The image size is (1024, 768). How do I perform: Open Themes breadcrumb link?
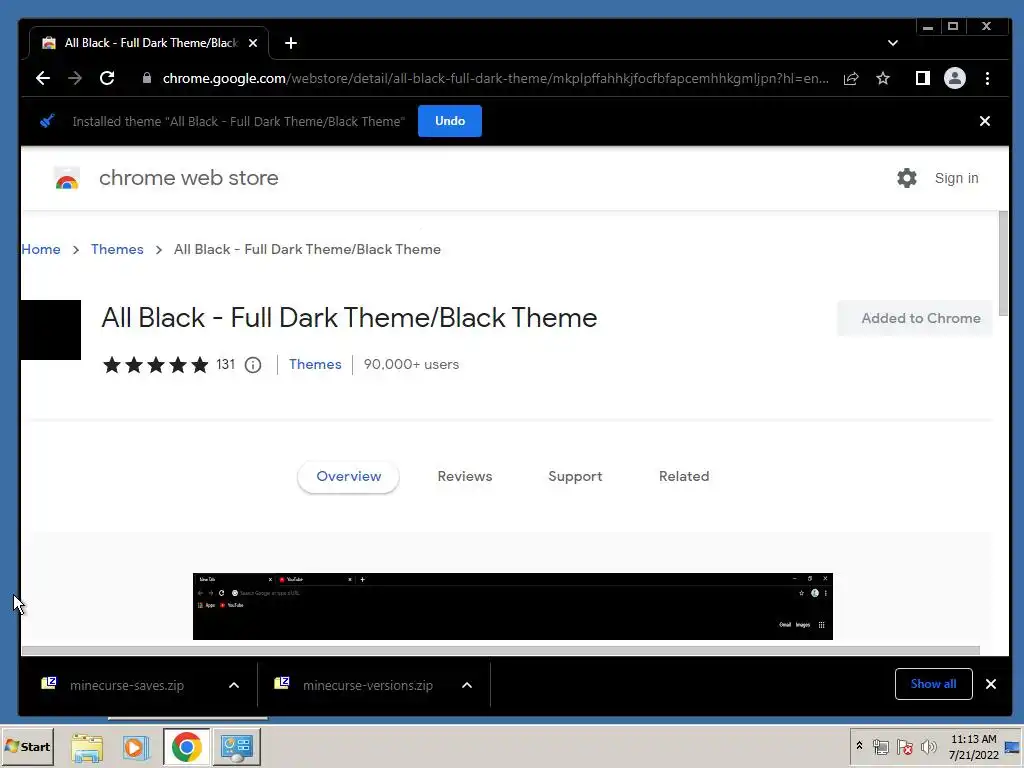(x=117, y=249)
